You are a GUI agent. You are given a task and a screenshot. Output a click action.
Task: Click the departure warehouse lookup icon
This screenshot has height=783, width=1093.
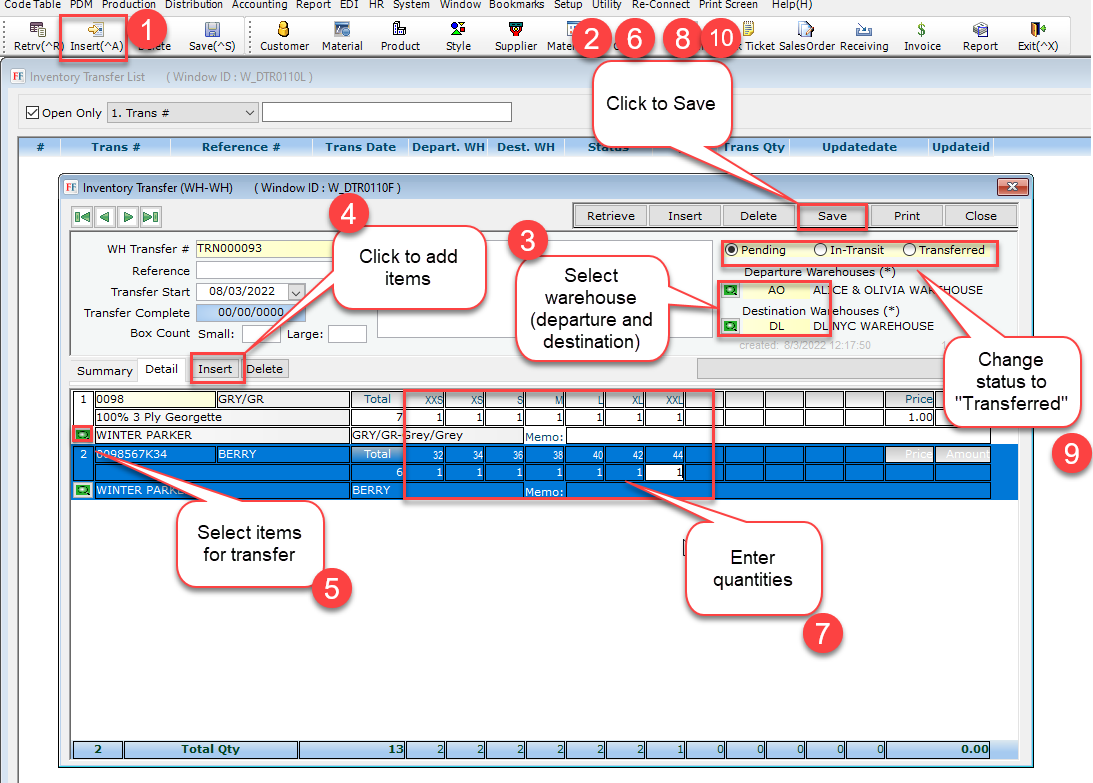pyautogui.click(x=730, y=290)
